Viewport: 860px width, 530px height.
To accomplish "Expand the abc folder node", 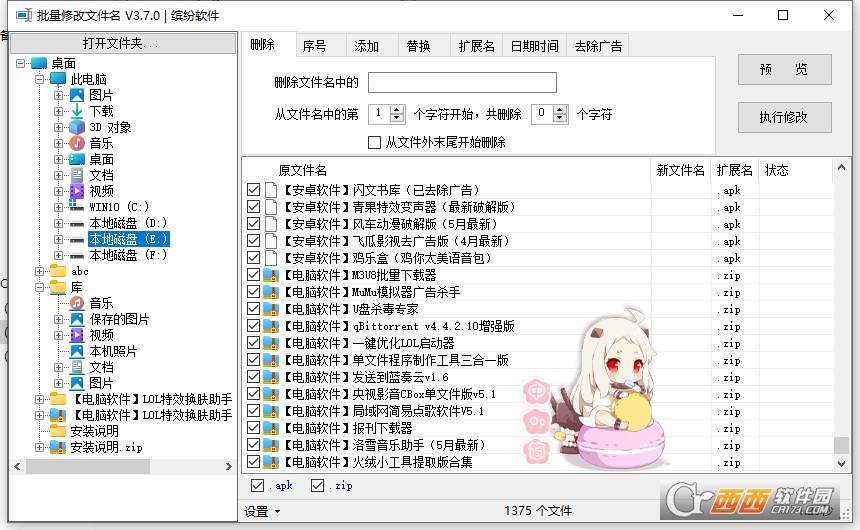I will (x=39, y=271).
